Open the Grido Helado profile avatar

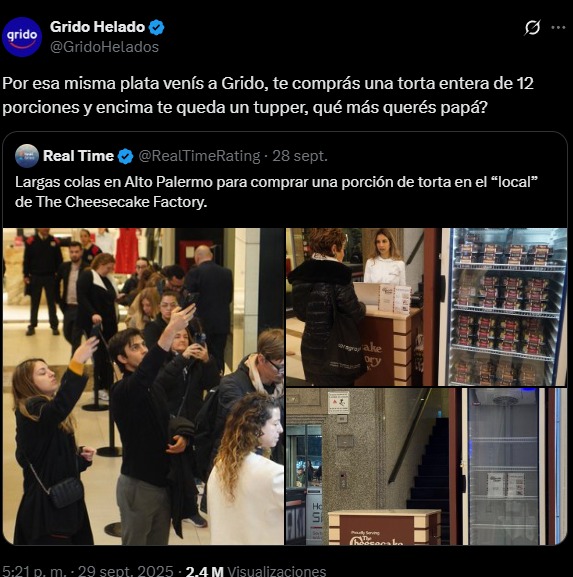[22, 37]
